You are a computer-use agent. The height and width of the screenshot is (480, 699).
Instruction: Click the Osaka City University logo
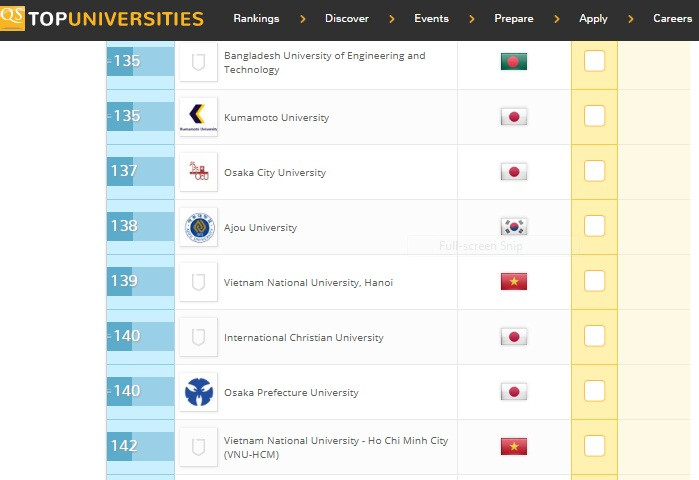[198, 172]
